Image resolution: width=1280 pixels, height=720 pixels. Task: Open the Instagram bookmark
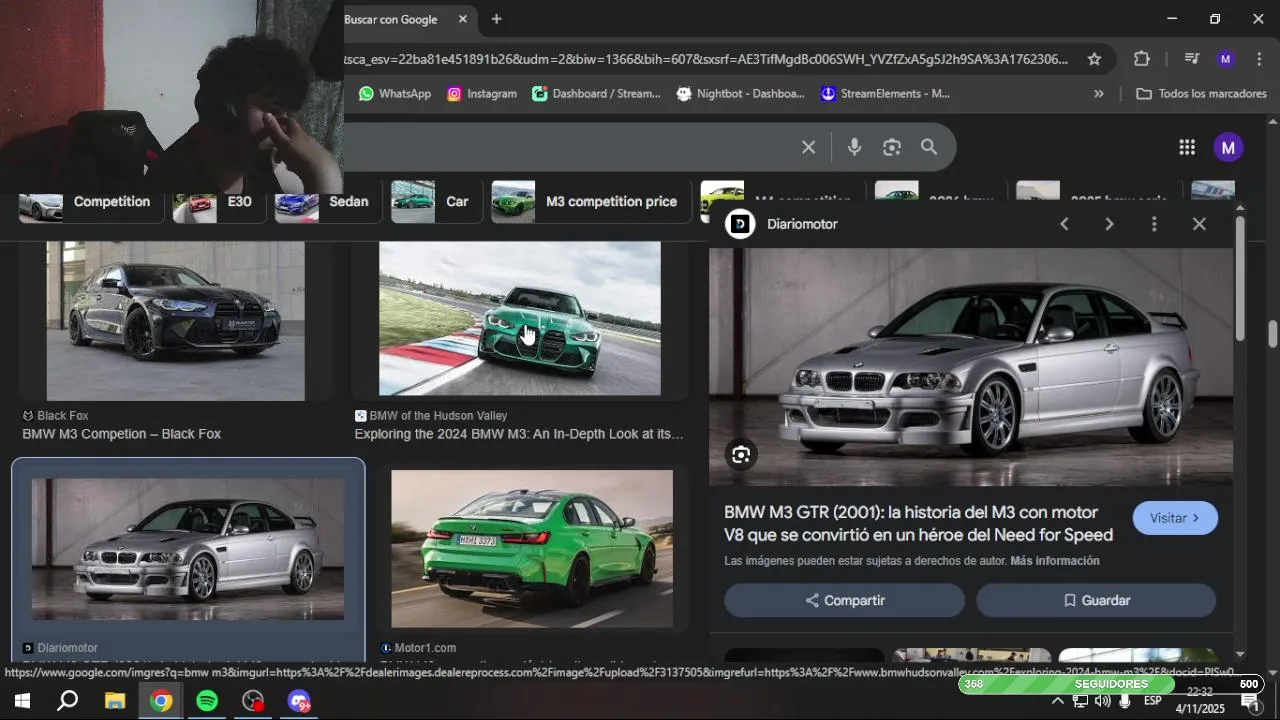[x=482, y=93]
